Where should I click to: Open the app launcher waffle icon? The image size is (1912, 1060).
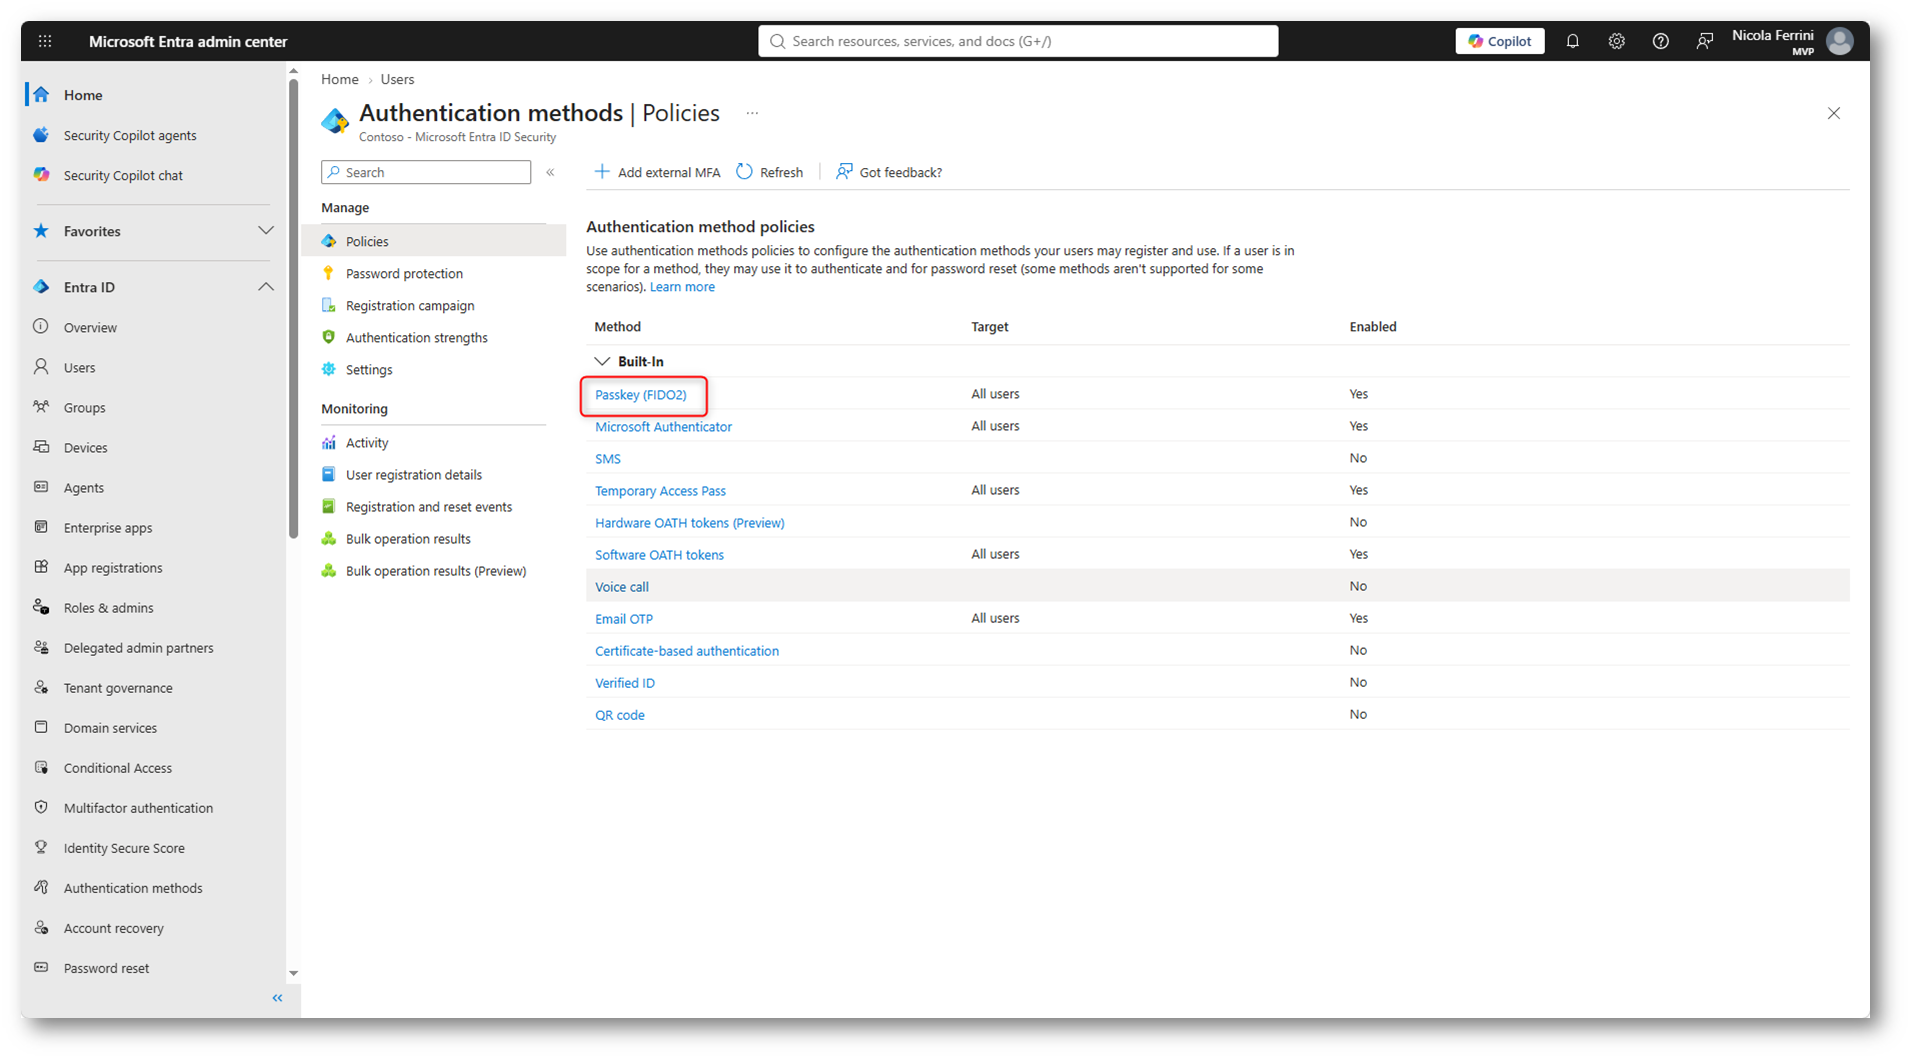pyautogui.click(x=45, y=41)
